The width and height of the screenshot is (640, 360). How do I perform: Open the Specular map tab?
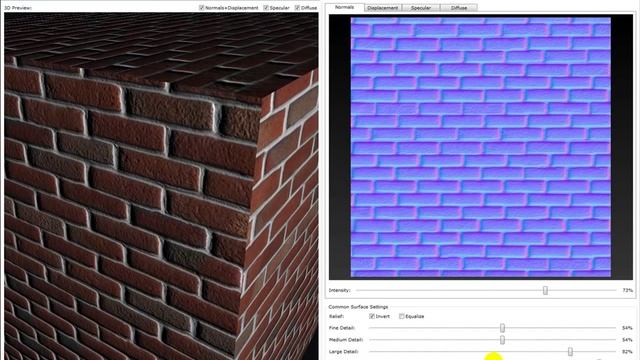pyautogui.click(x=420, y=8)
